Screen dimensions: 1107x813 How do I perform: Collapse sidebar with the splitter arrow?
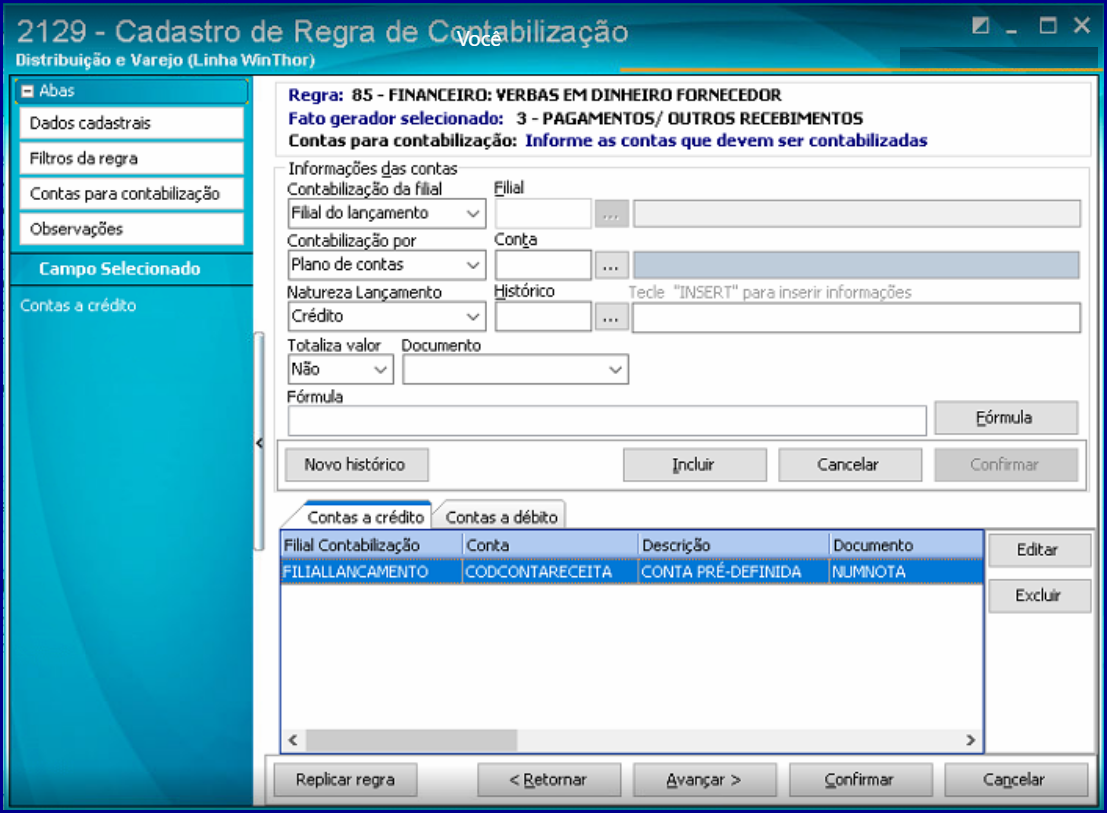click(x=259, y=443)
